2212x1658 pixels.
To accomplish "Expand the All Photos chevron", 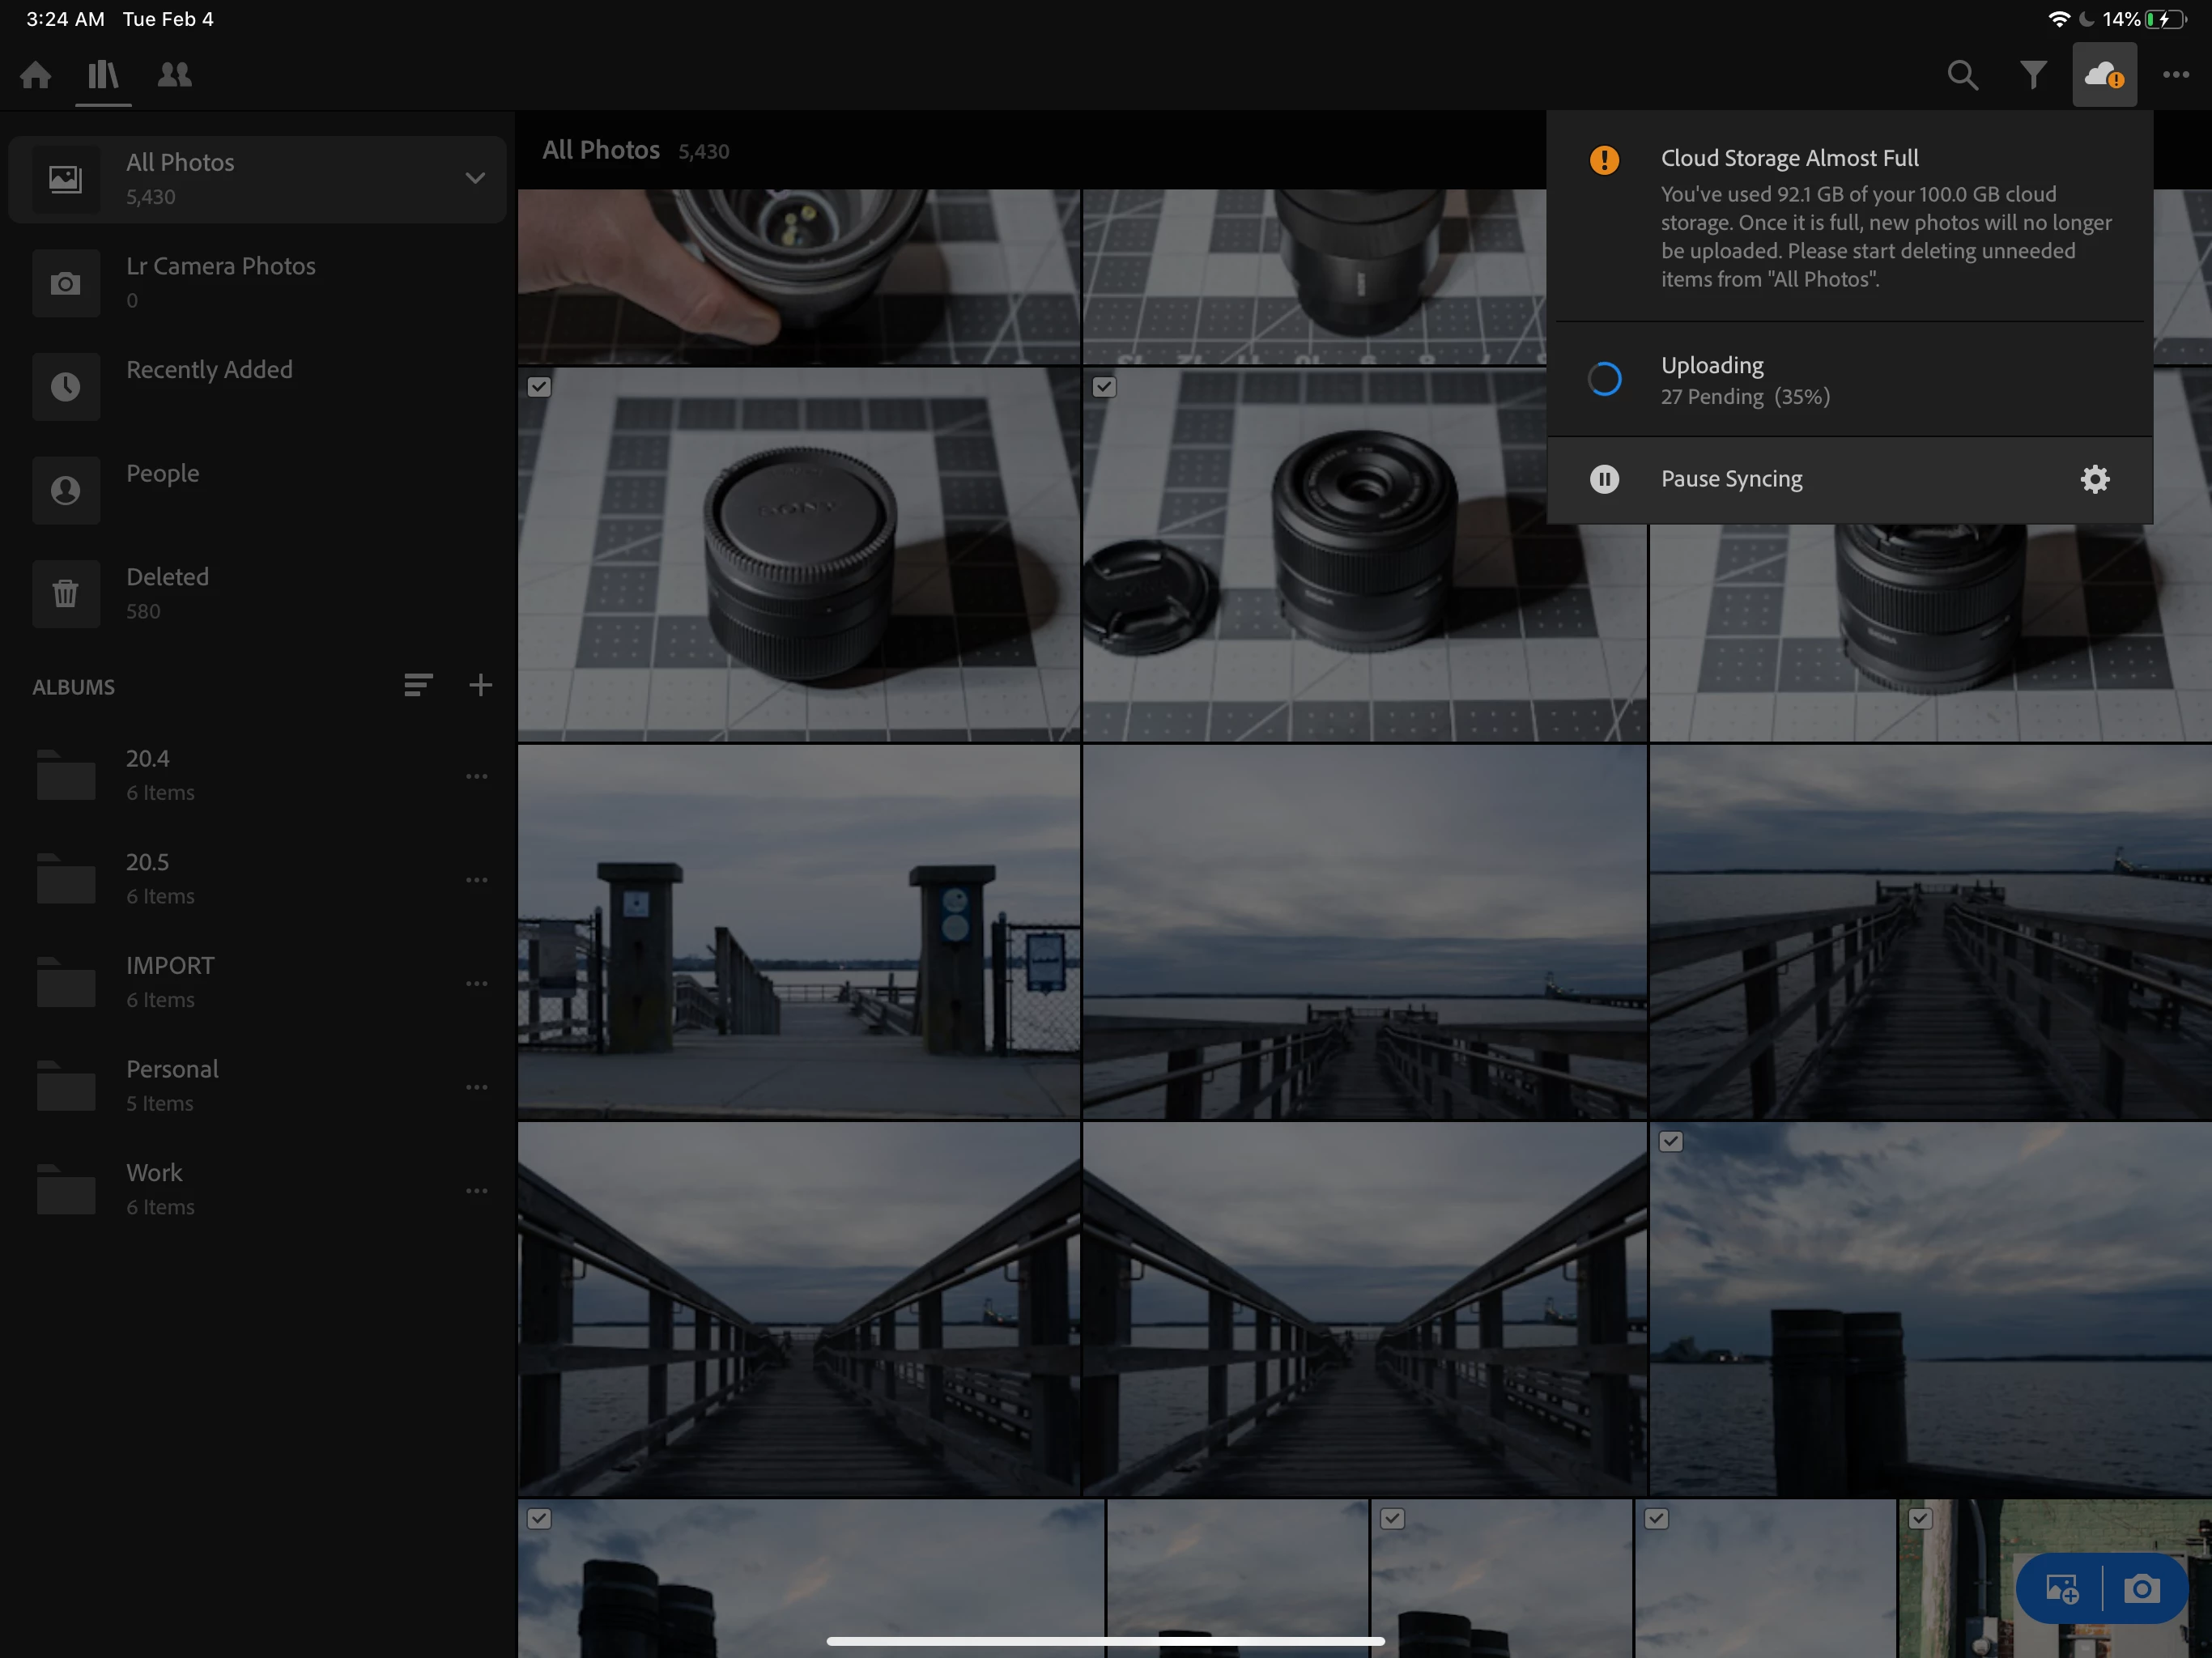I will tap(475, 179).
